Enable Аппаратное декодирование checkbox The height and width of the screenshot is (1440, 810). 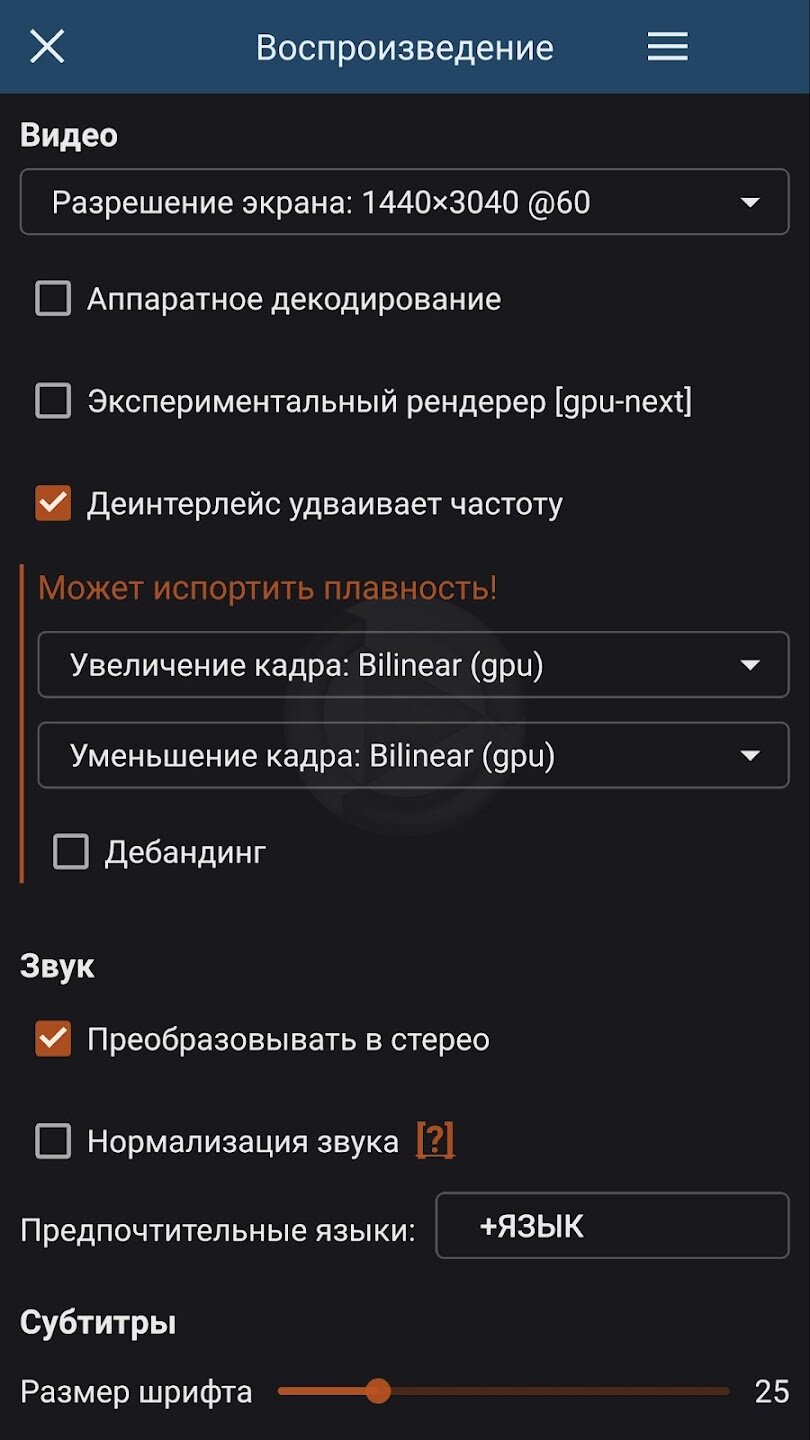(x=53, y=299)
